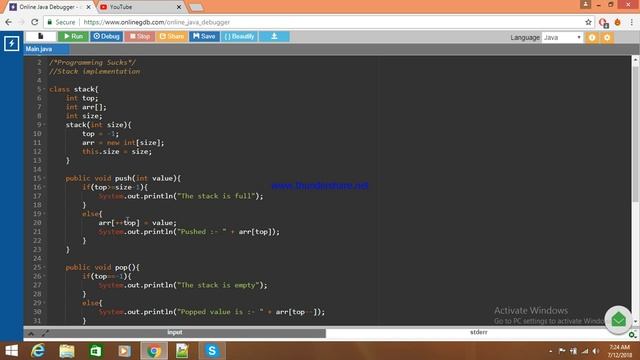640x360 pixels.
Task: Open the Windows Start menu
Action: tap(11, 351)
